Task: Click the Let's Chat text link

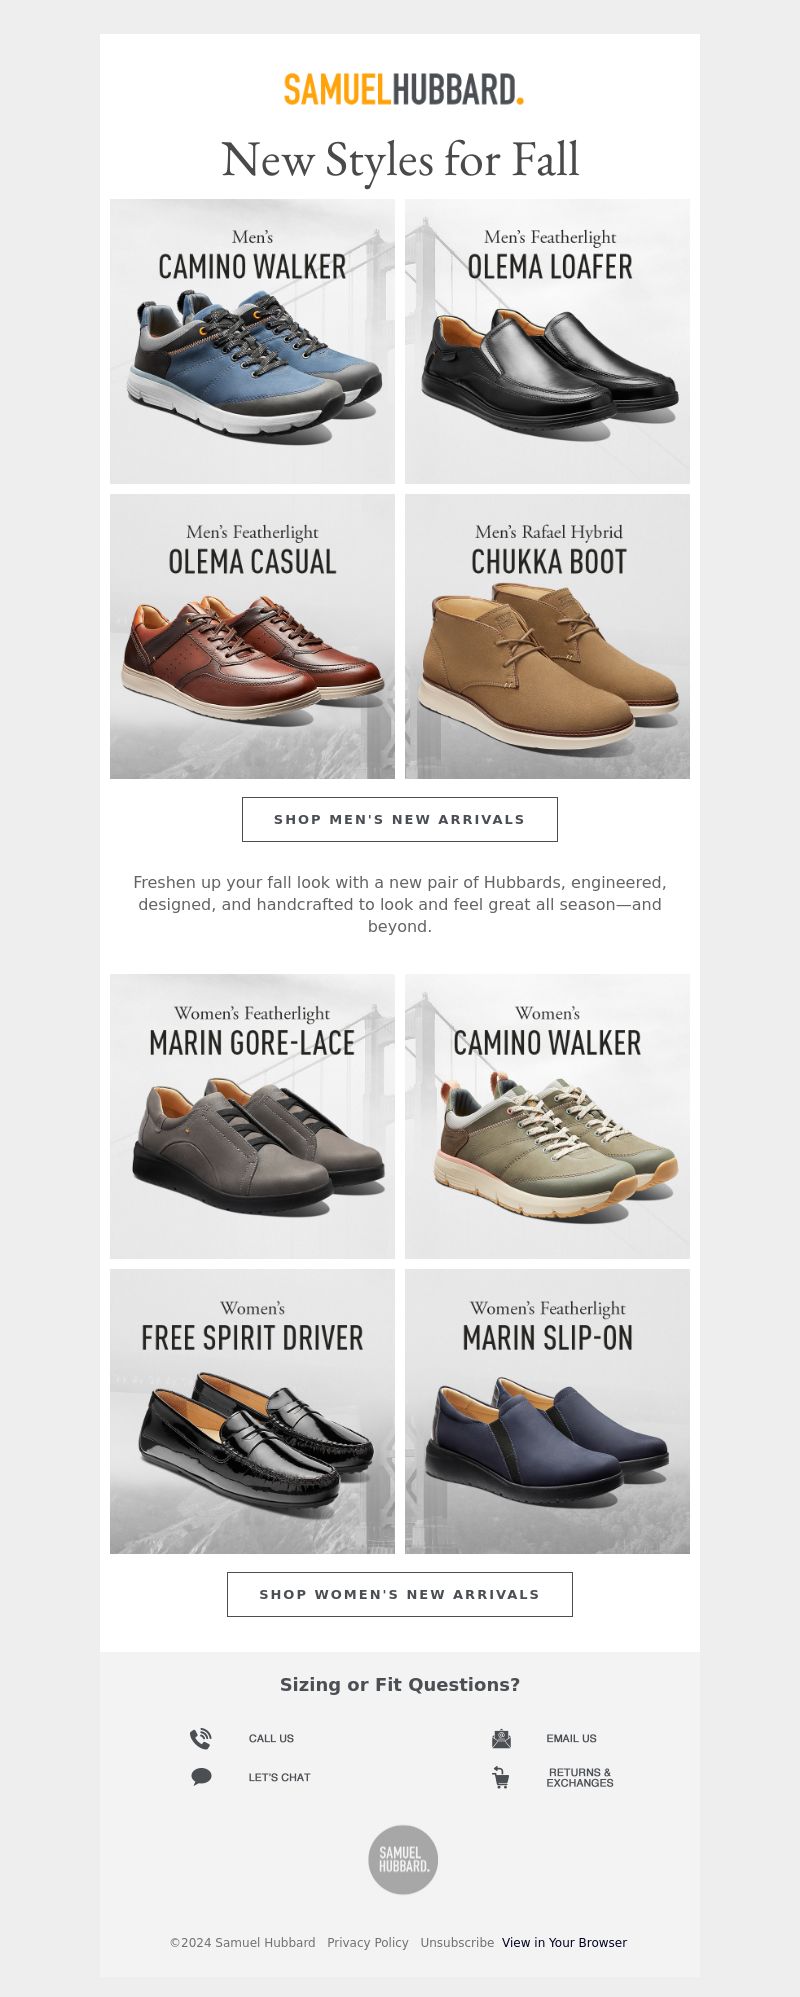Action: [280, 1777]
